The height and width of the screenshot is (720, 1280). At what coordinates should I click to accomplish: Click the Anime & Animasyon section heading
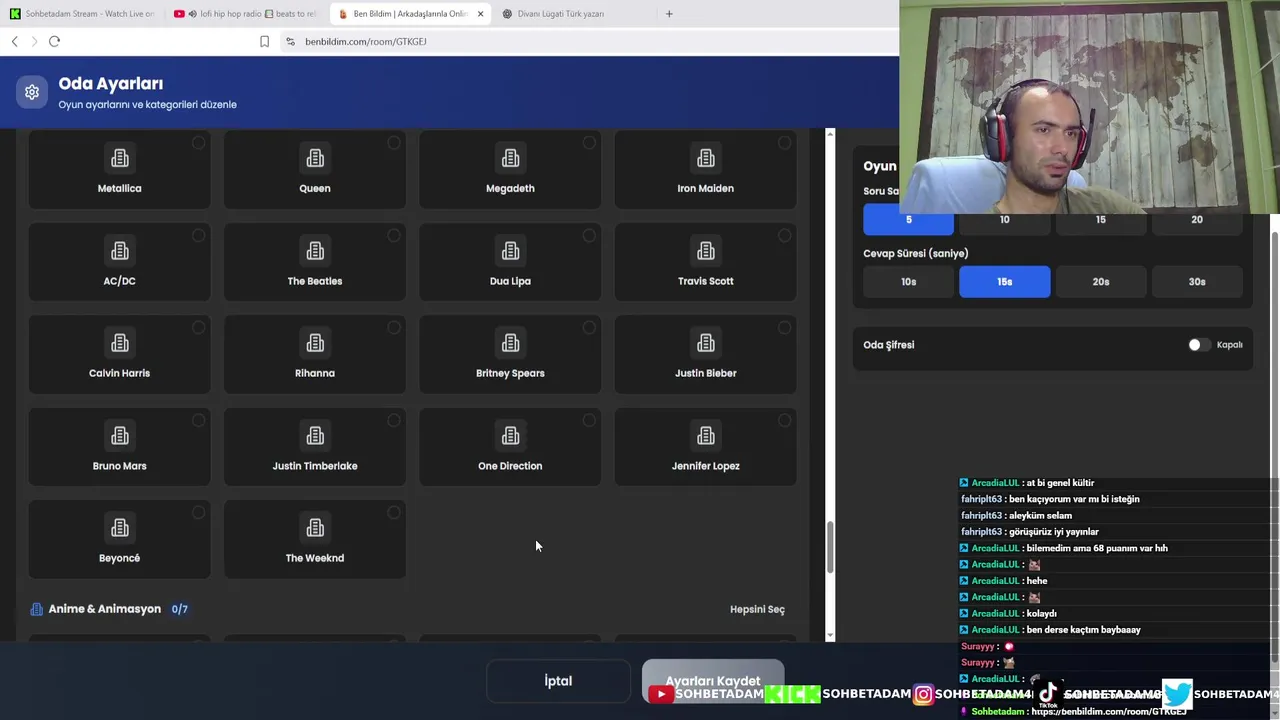pos(105,609)
